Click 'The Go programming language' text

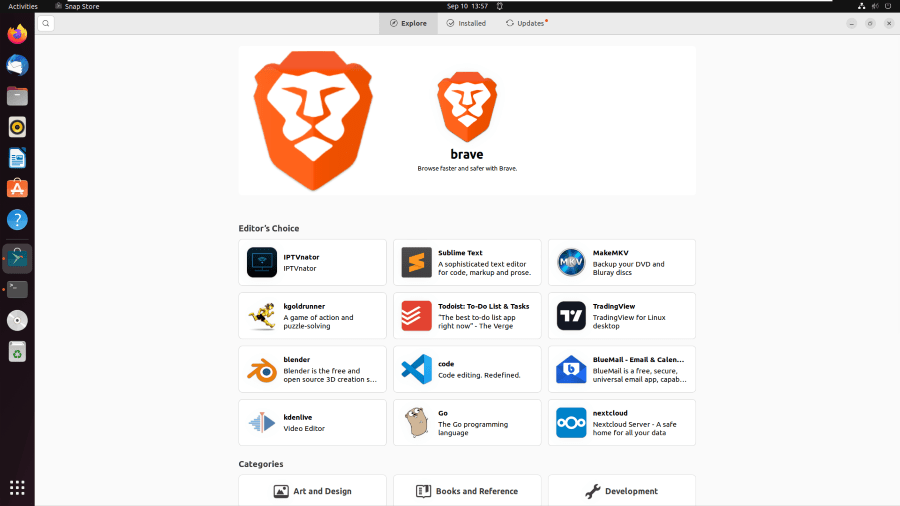point(473,429)
